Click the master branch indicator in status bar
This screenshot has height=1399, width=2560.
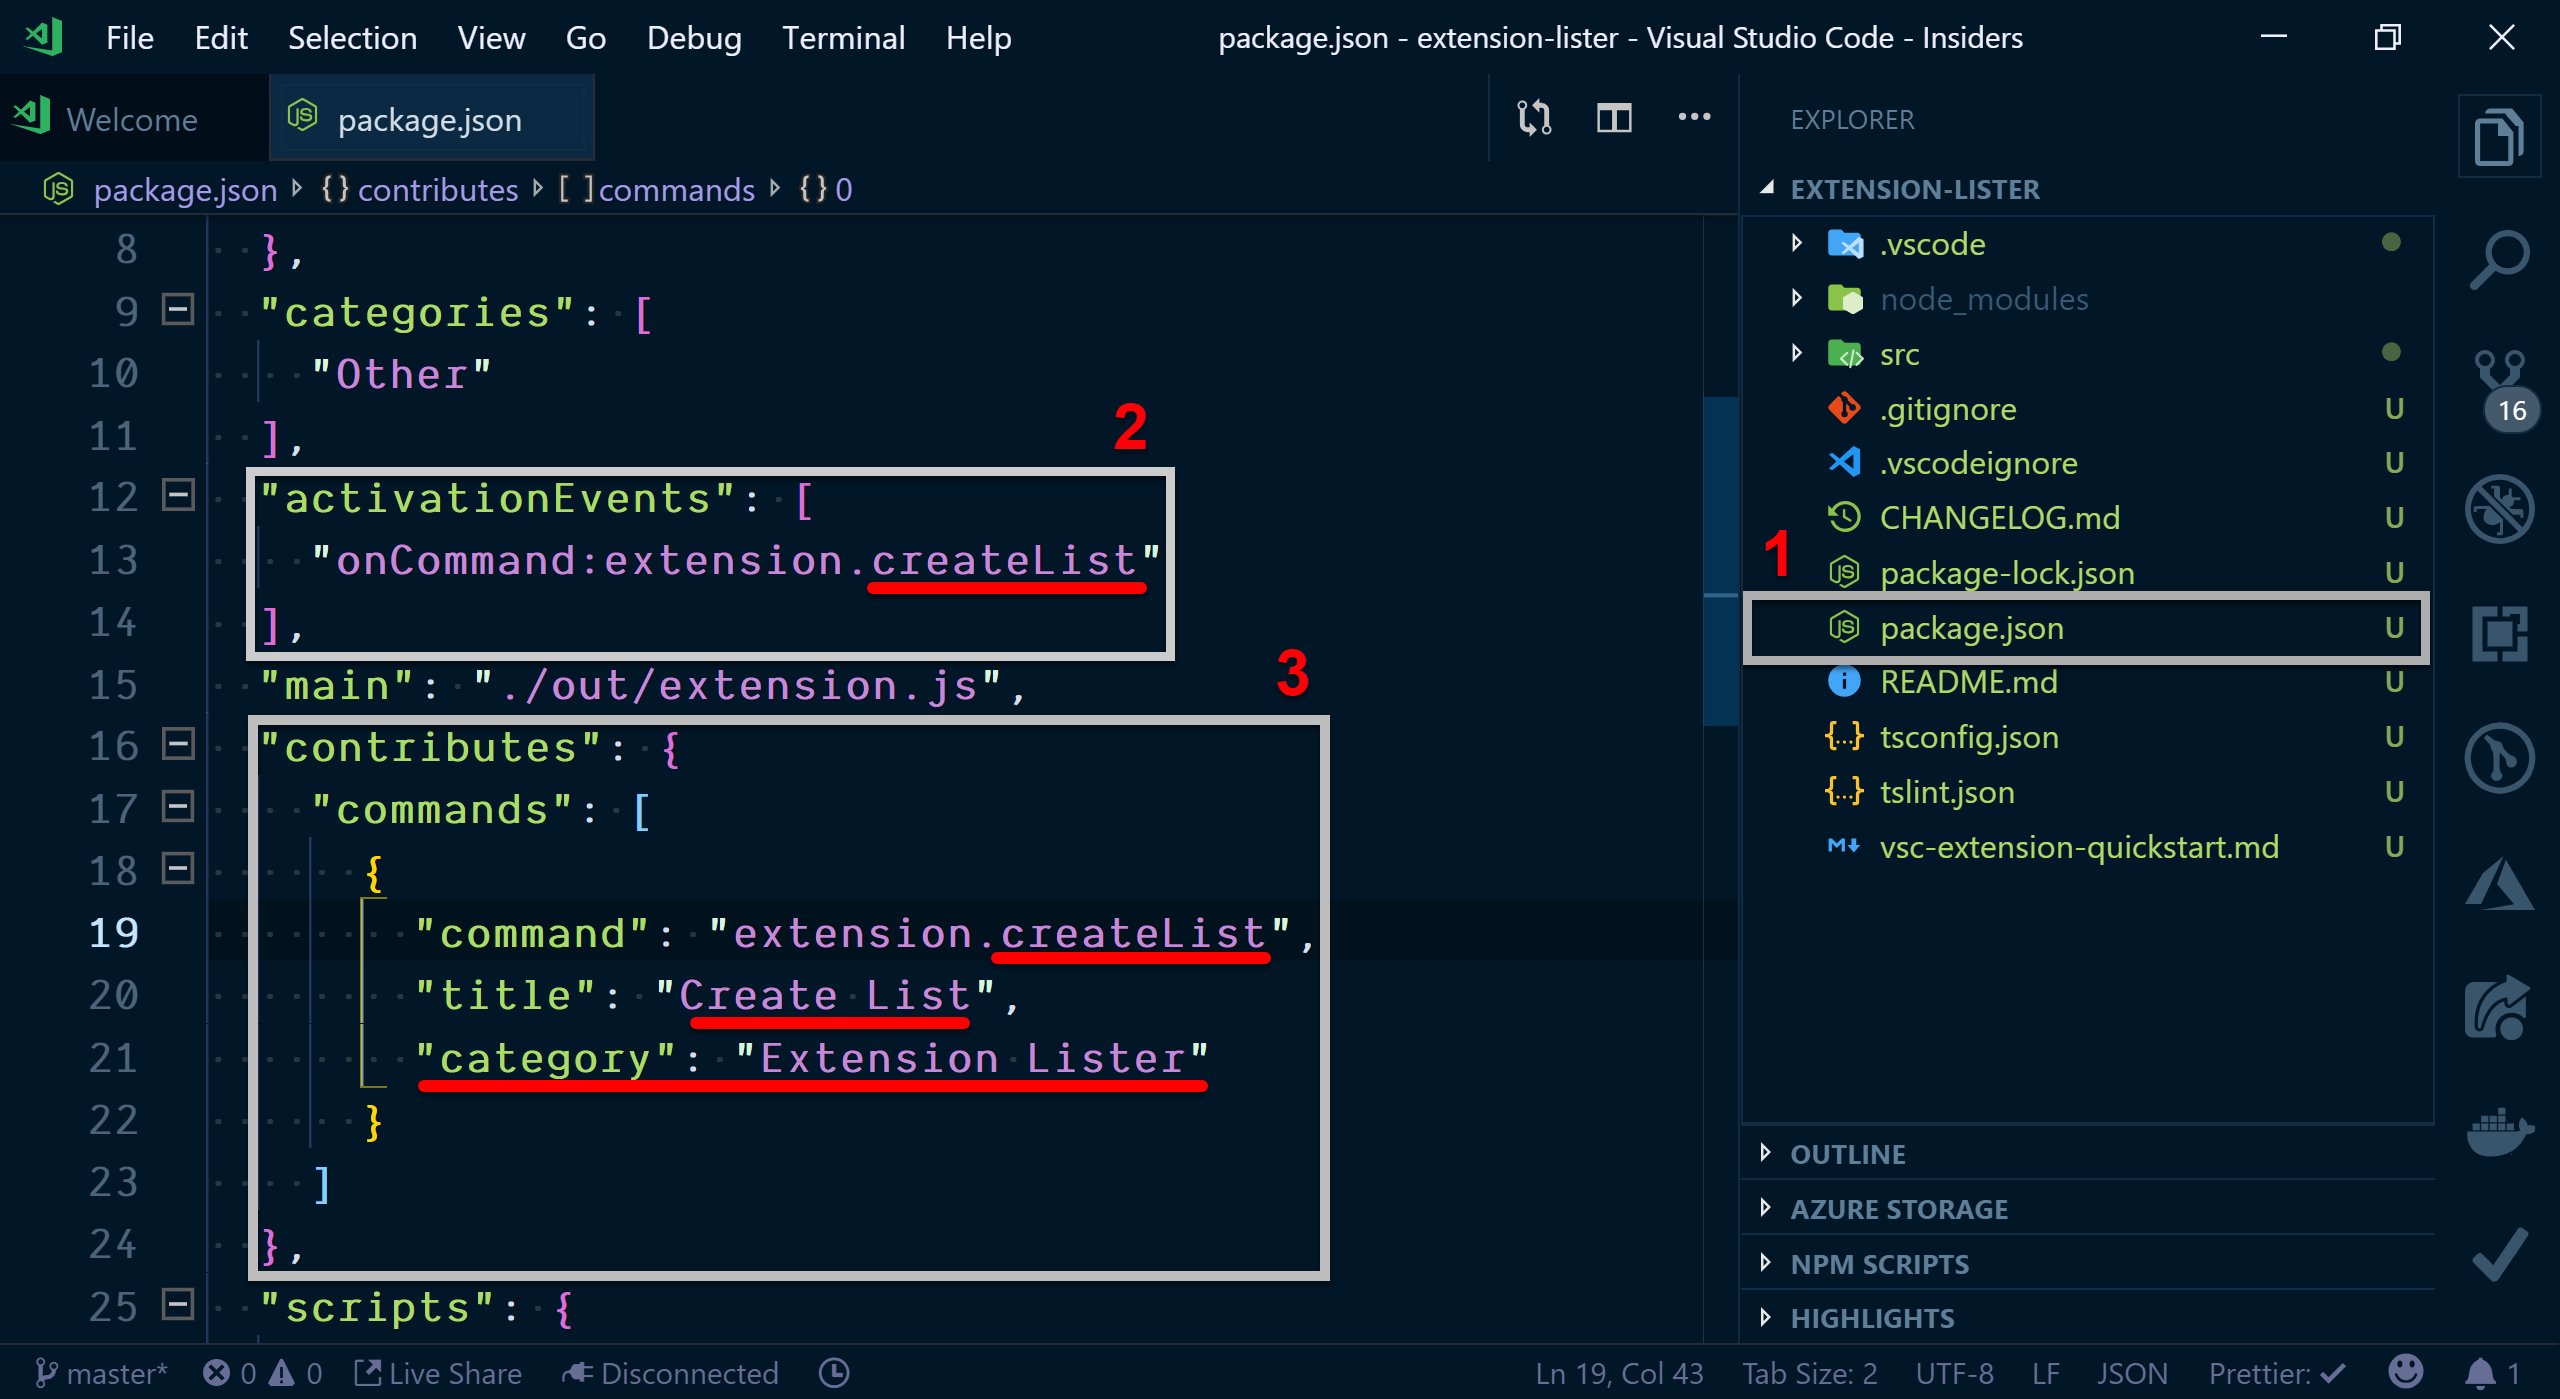[x=101, y=1373]
